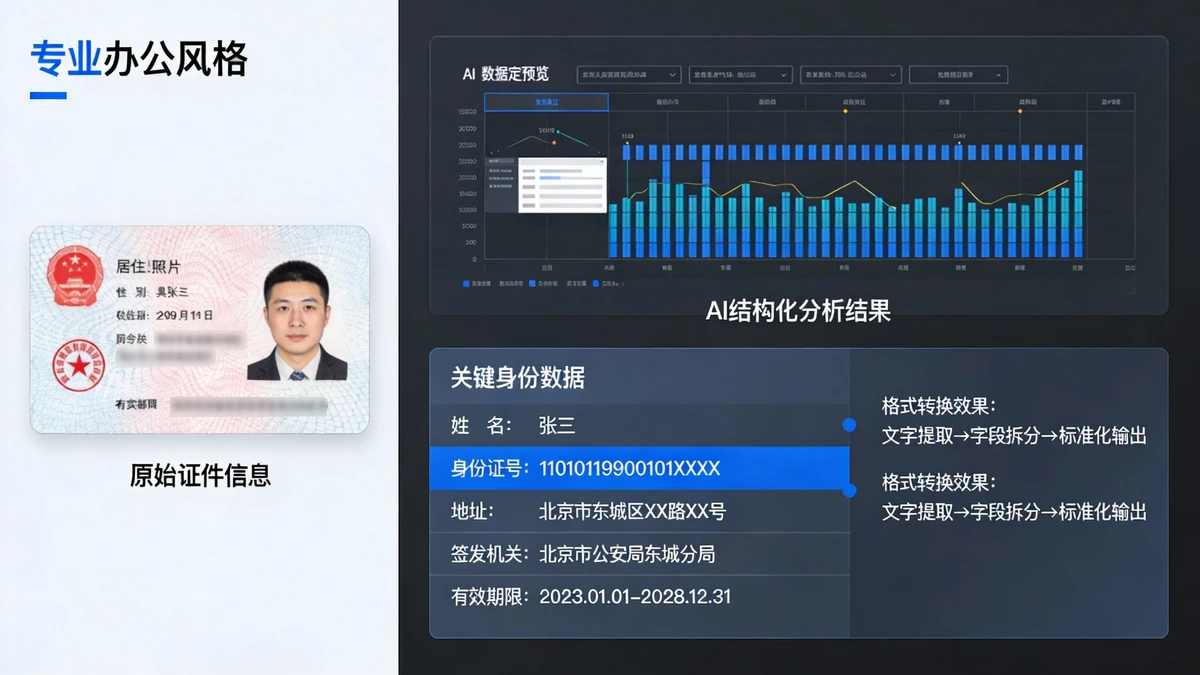The height and width of the screenshot is (675, 1200).
Task: Click the 地址 row showing 北京市东城区
Action: [639, 511]
